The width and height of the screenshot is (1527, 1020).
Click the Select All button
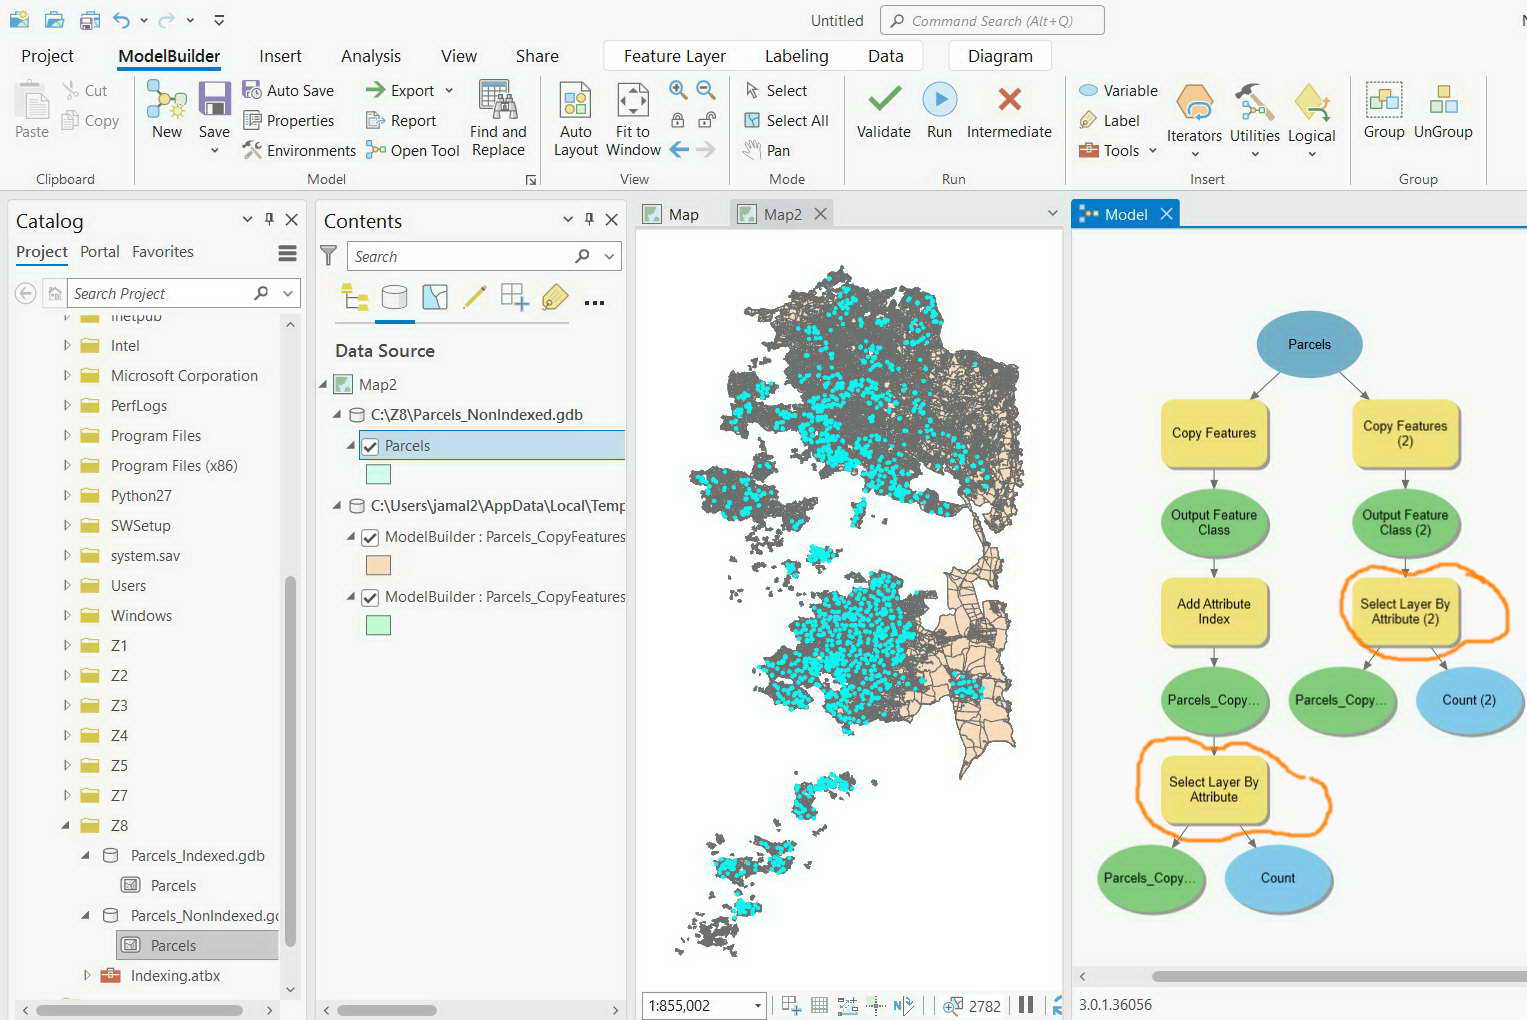[786, 120]
